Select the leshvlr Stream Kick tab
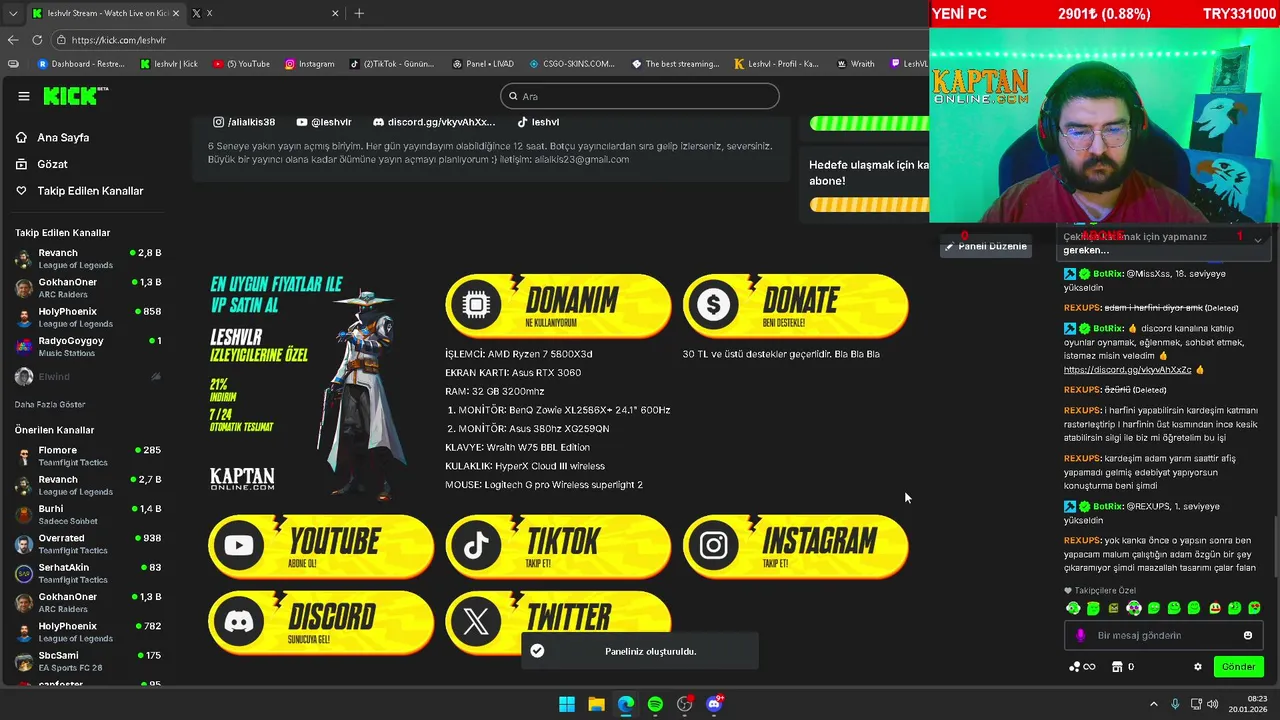1280x720 pixels. (104, 13)
